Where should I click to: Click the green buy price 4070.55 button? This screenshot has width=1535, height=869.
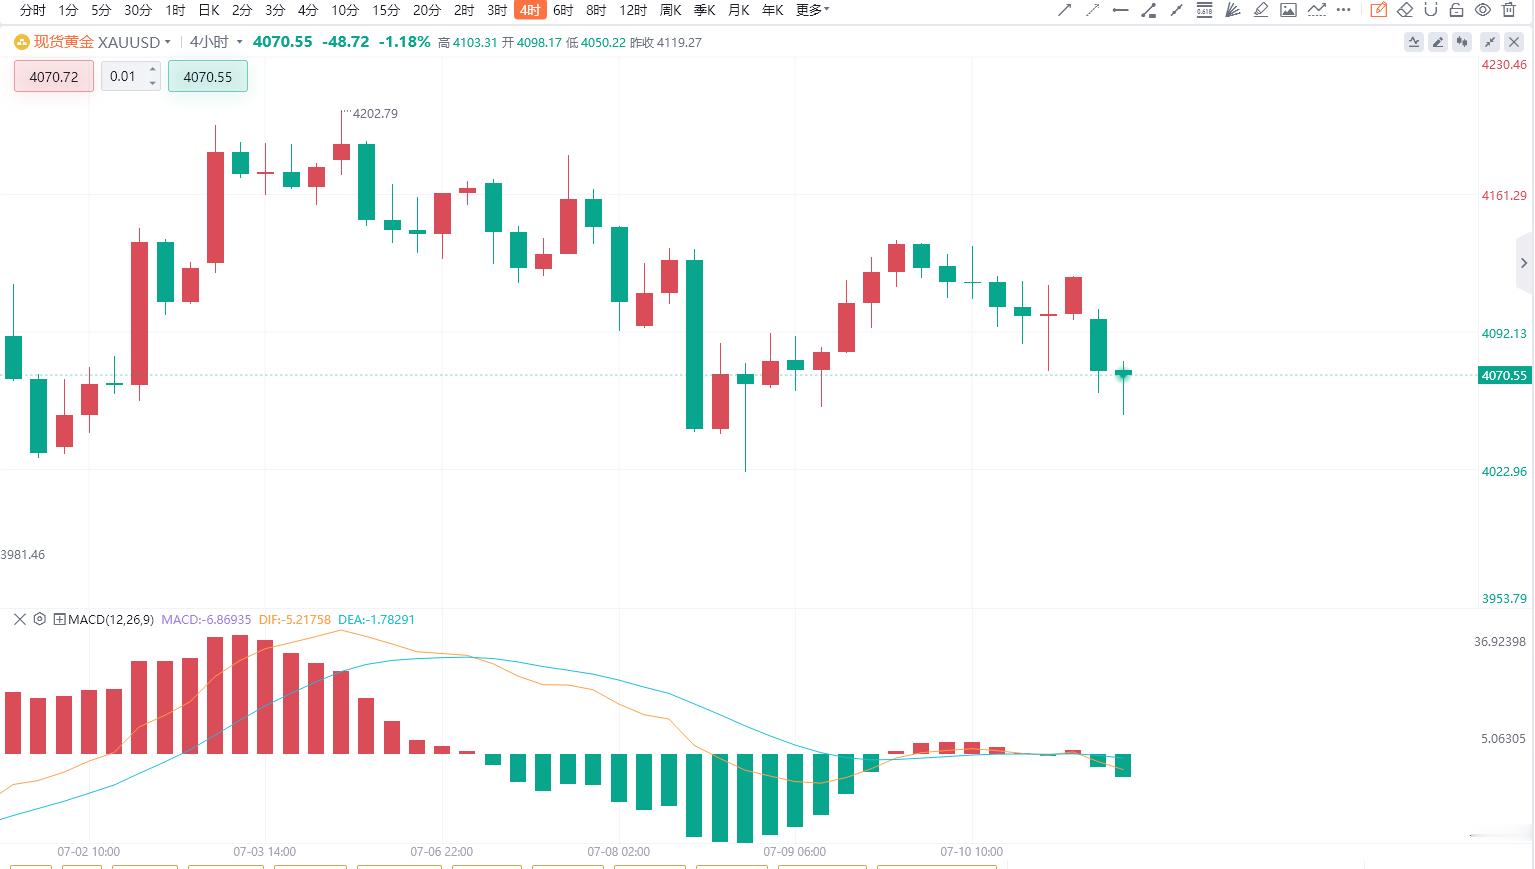(x=208, y=76)
